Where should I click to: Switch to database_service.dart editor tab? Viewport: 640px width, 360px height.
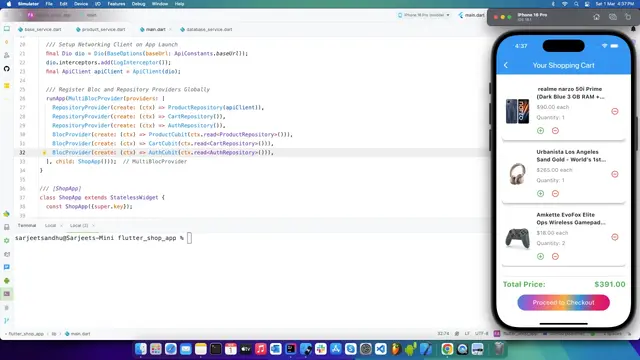pos(206,29)
